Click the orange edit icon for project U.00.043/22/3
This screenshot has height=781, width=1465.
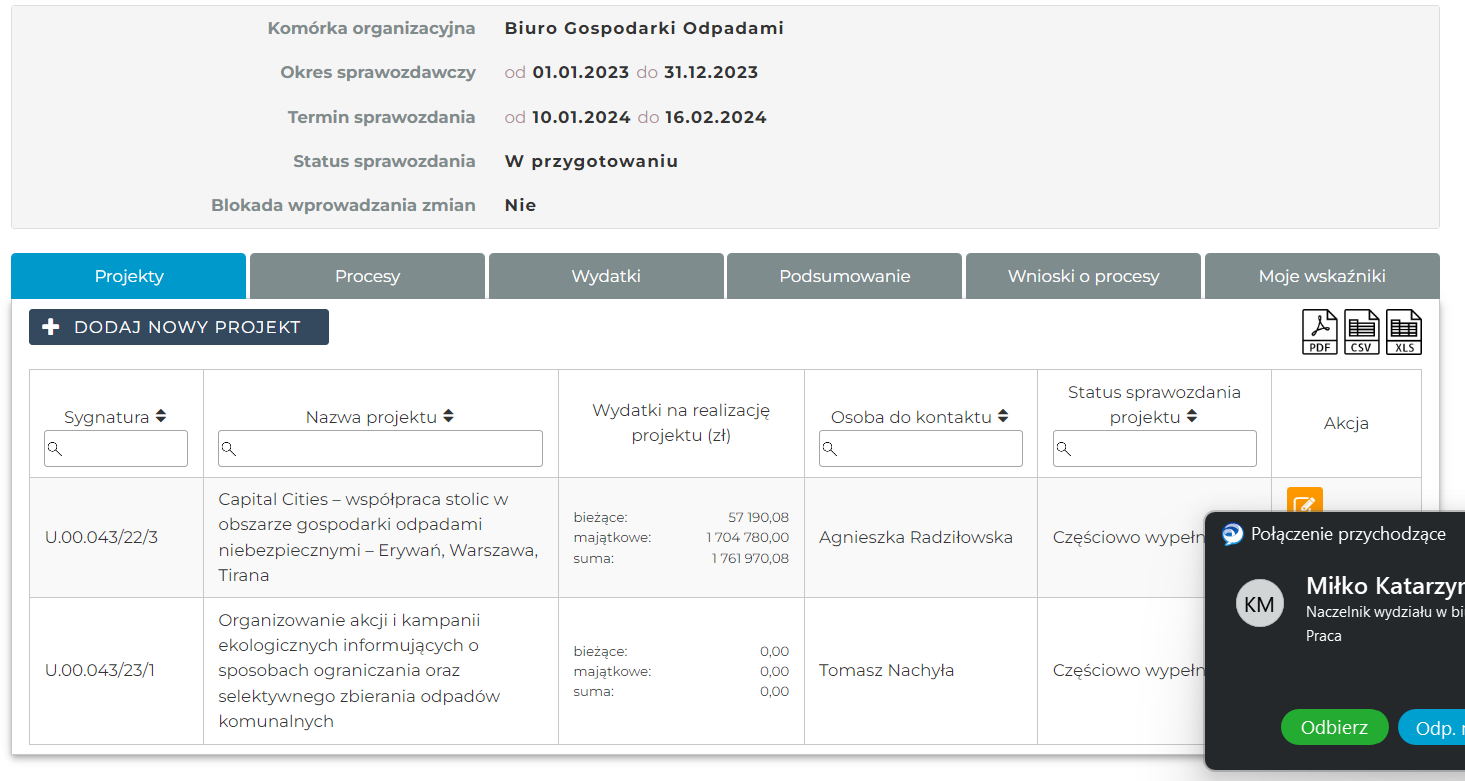[x=1304, y=501]
